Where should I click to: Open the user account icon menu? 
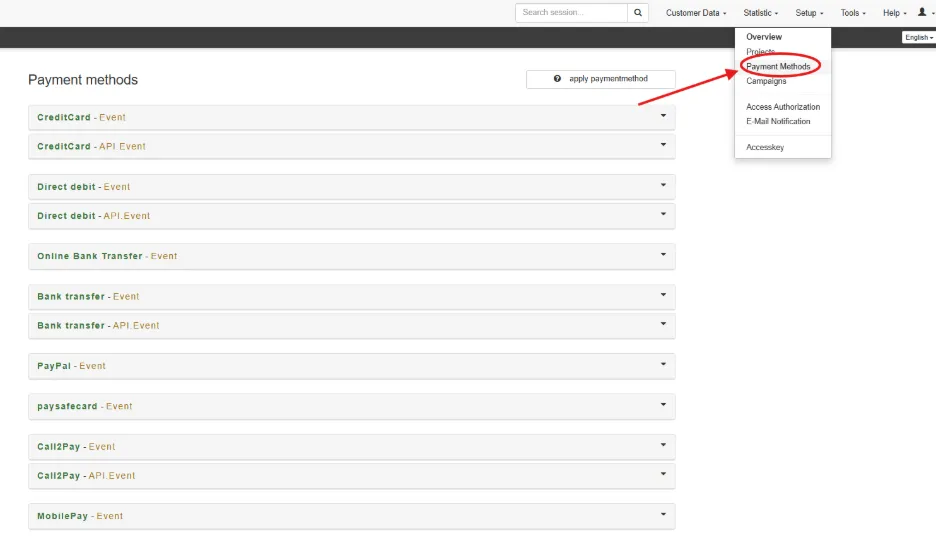click(925, 13)
